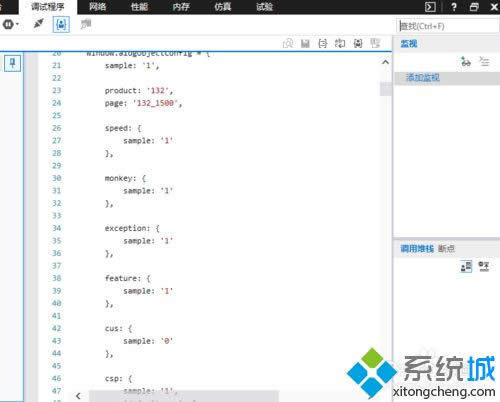Viewport: 500px width, 402px height.
Task: Click the 添加监视 link
Action: click(x=423, y=78)
